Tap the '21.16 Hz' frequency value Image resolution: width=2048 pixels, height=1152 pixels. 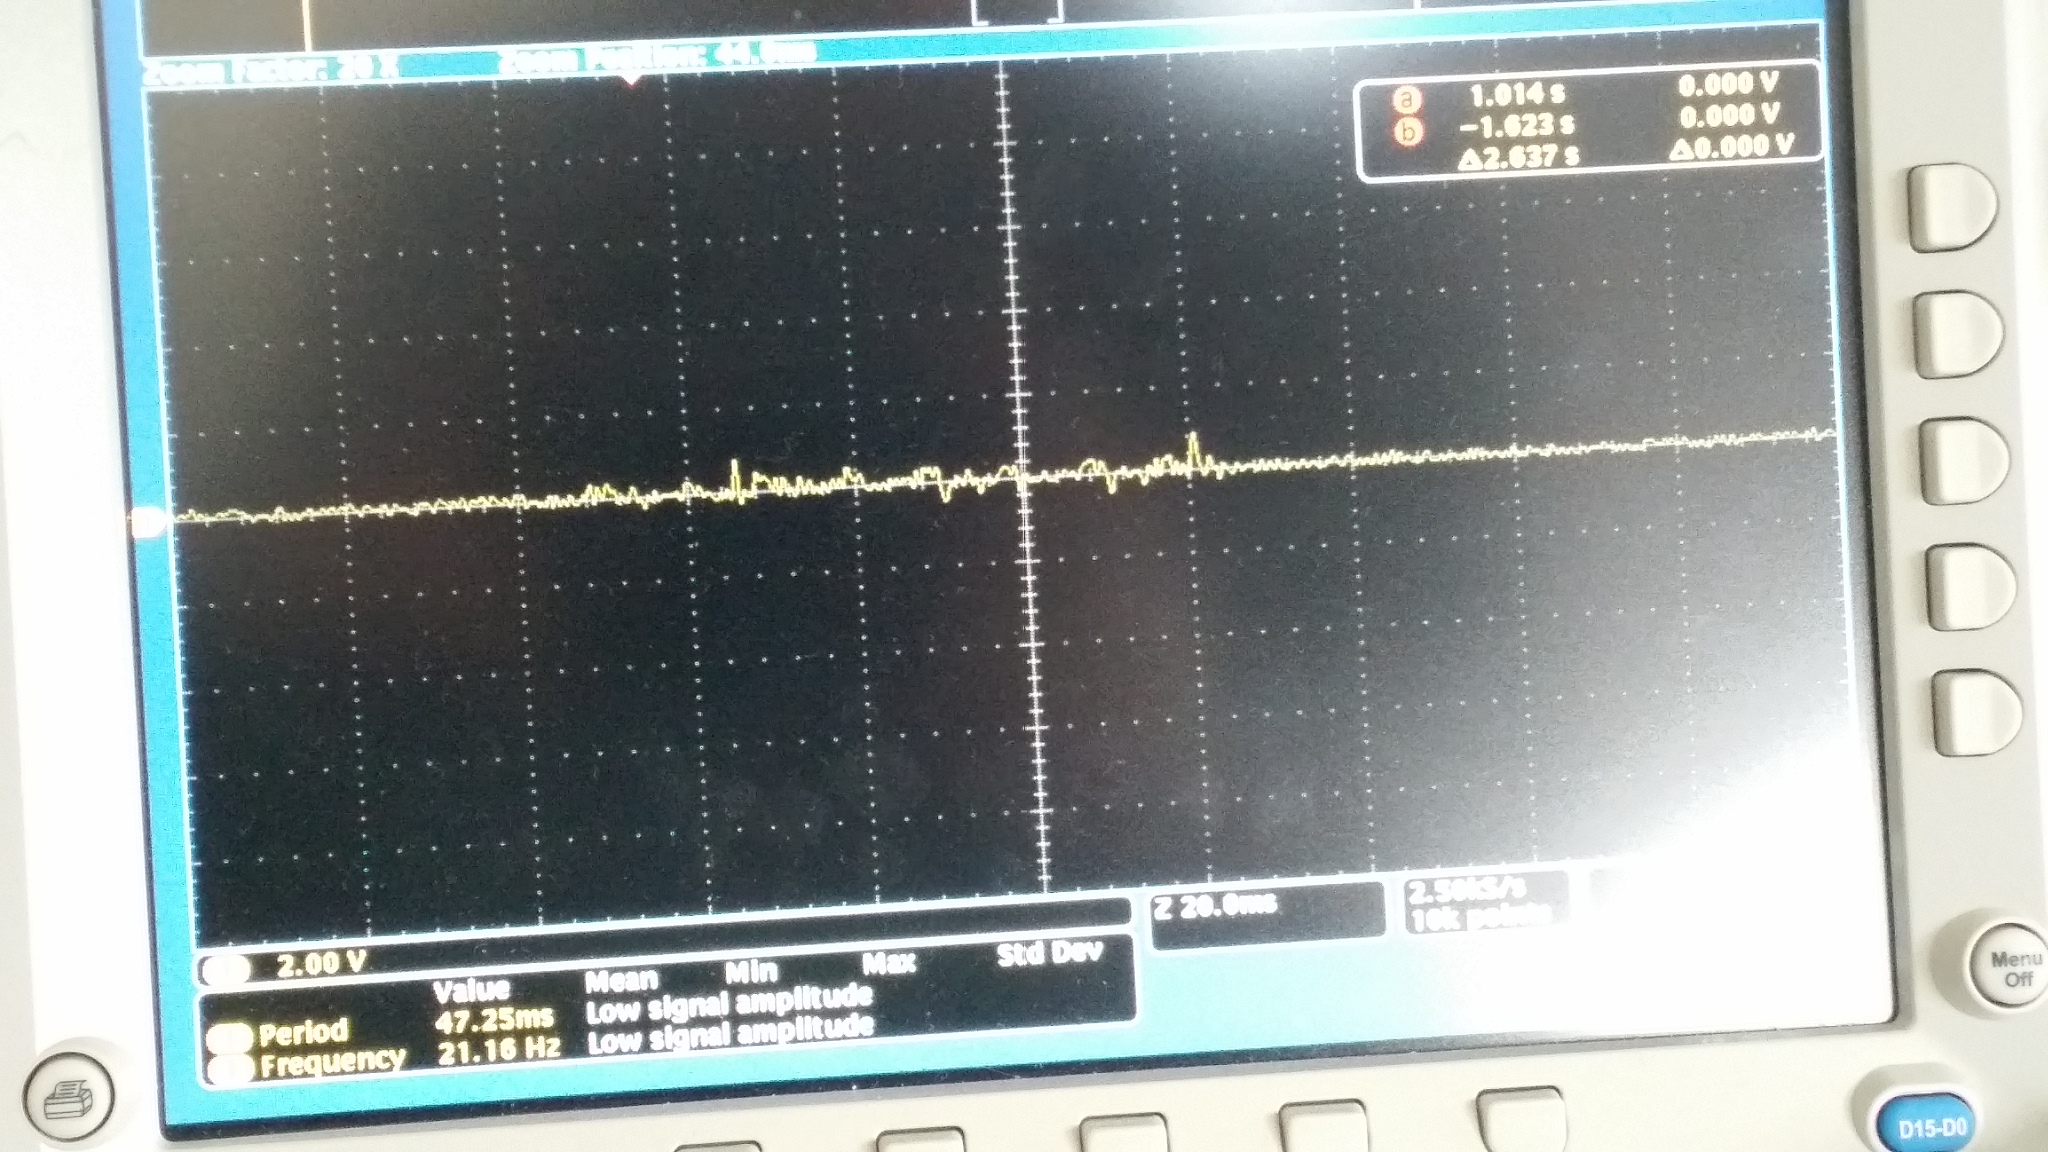498,1051
